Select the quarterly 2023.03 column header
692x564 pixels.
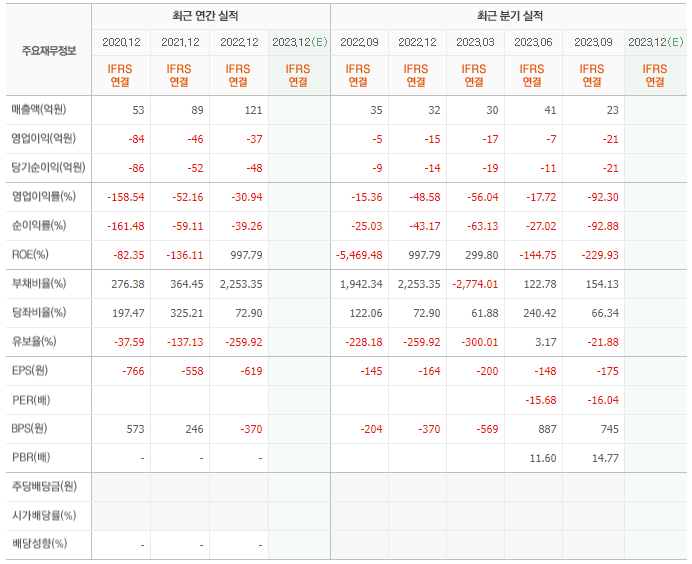pos(475,42)
